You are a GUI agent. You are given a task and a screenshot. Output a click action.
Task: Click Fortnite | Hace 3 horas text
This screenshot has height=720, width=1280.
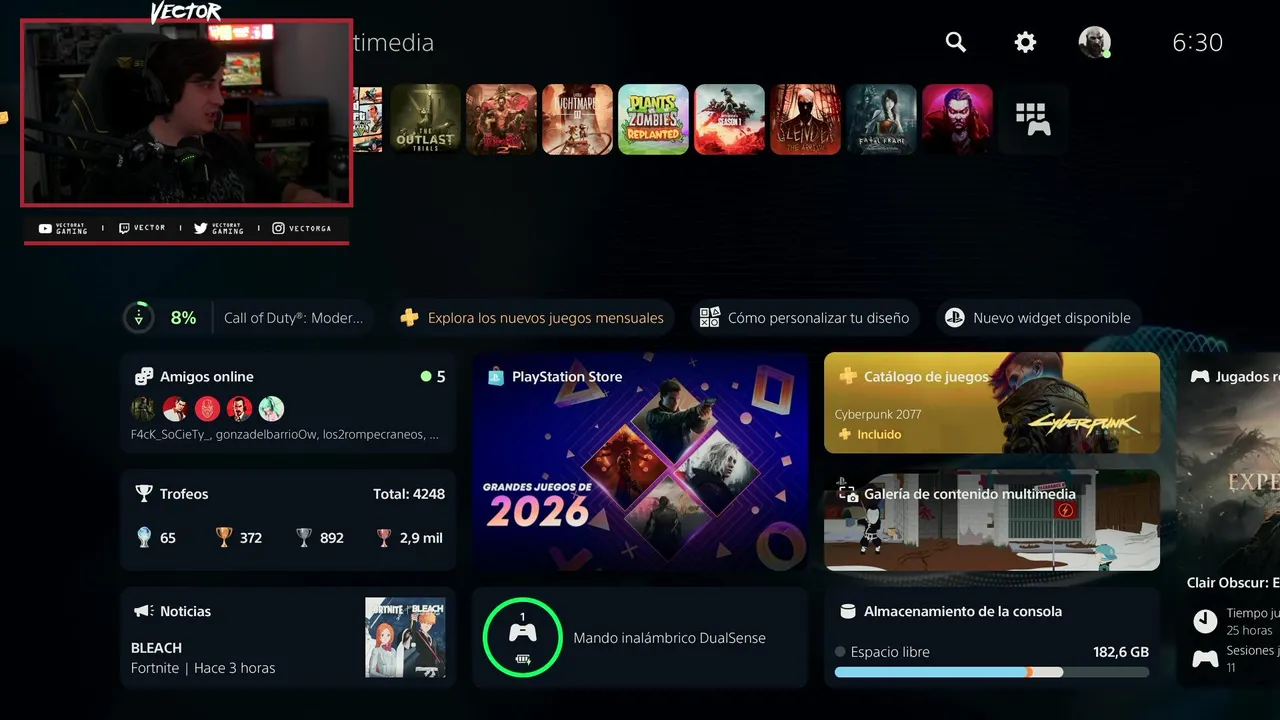pyautogui.click(x=203, y=668)
